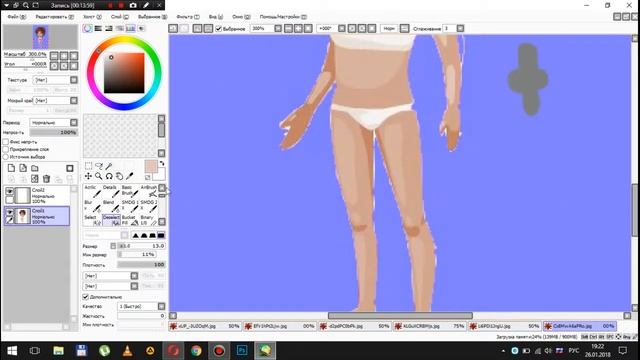This screenshot has height=360, width=640.
Task: Swap foreground and background colors
Action: coord(162,163)
